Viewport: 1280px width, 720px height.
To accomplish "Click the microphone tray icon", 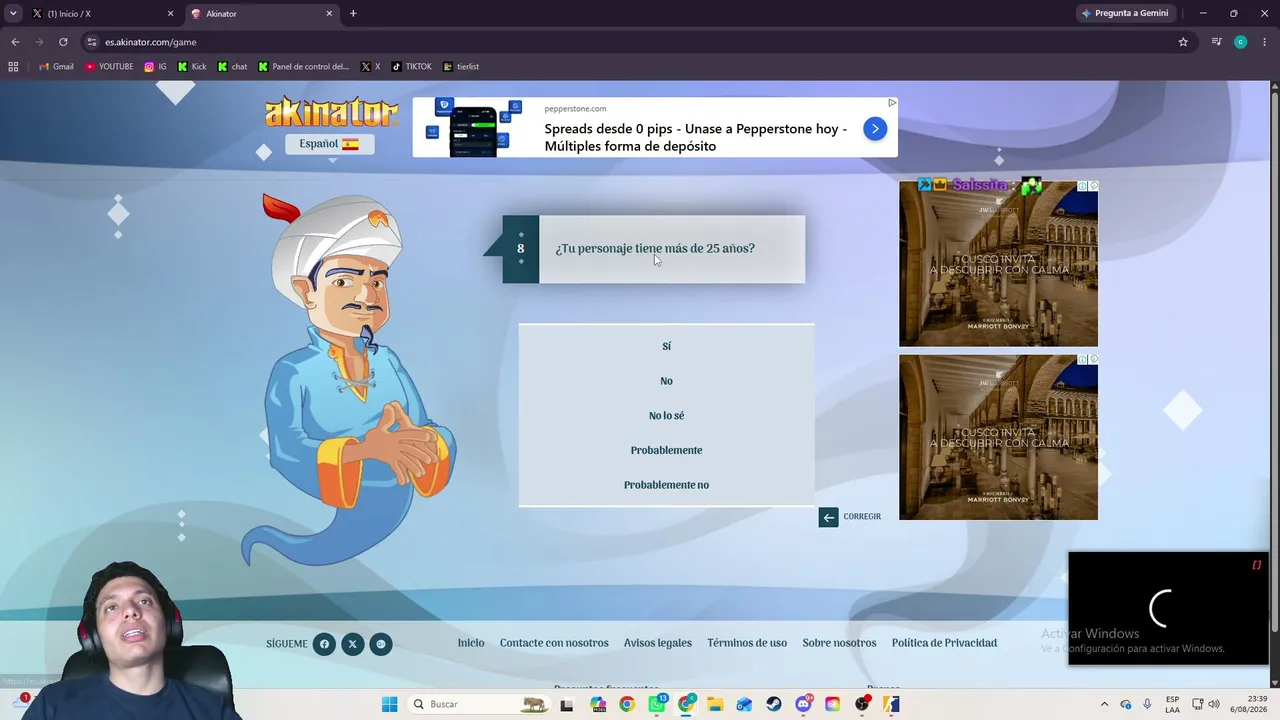I will (1147, 704).
